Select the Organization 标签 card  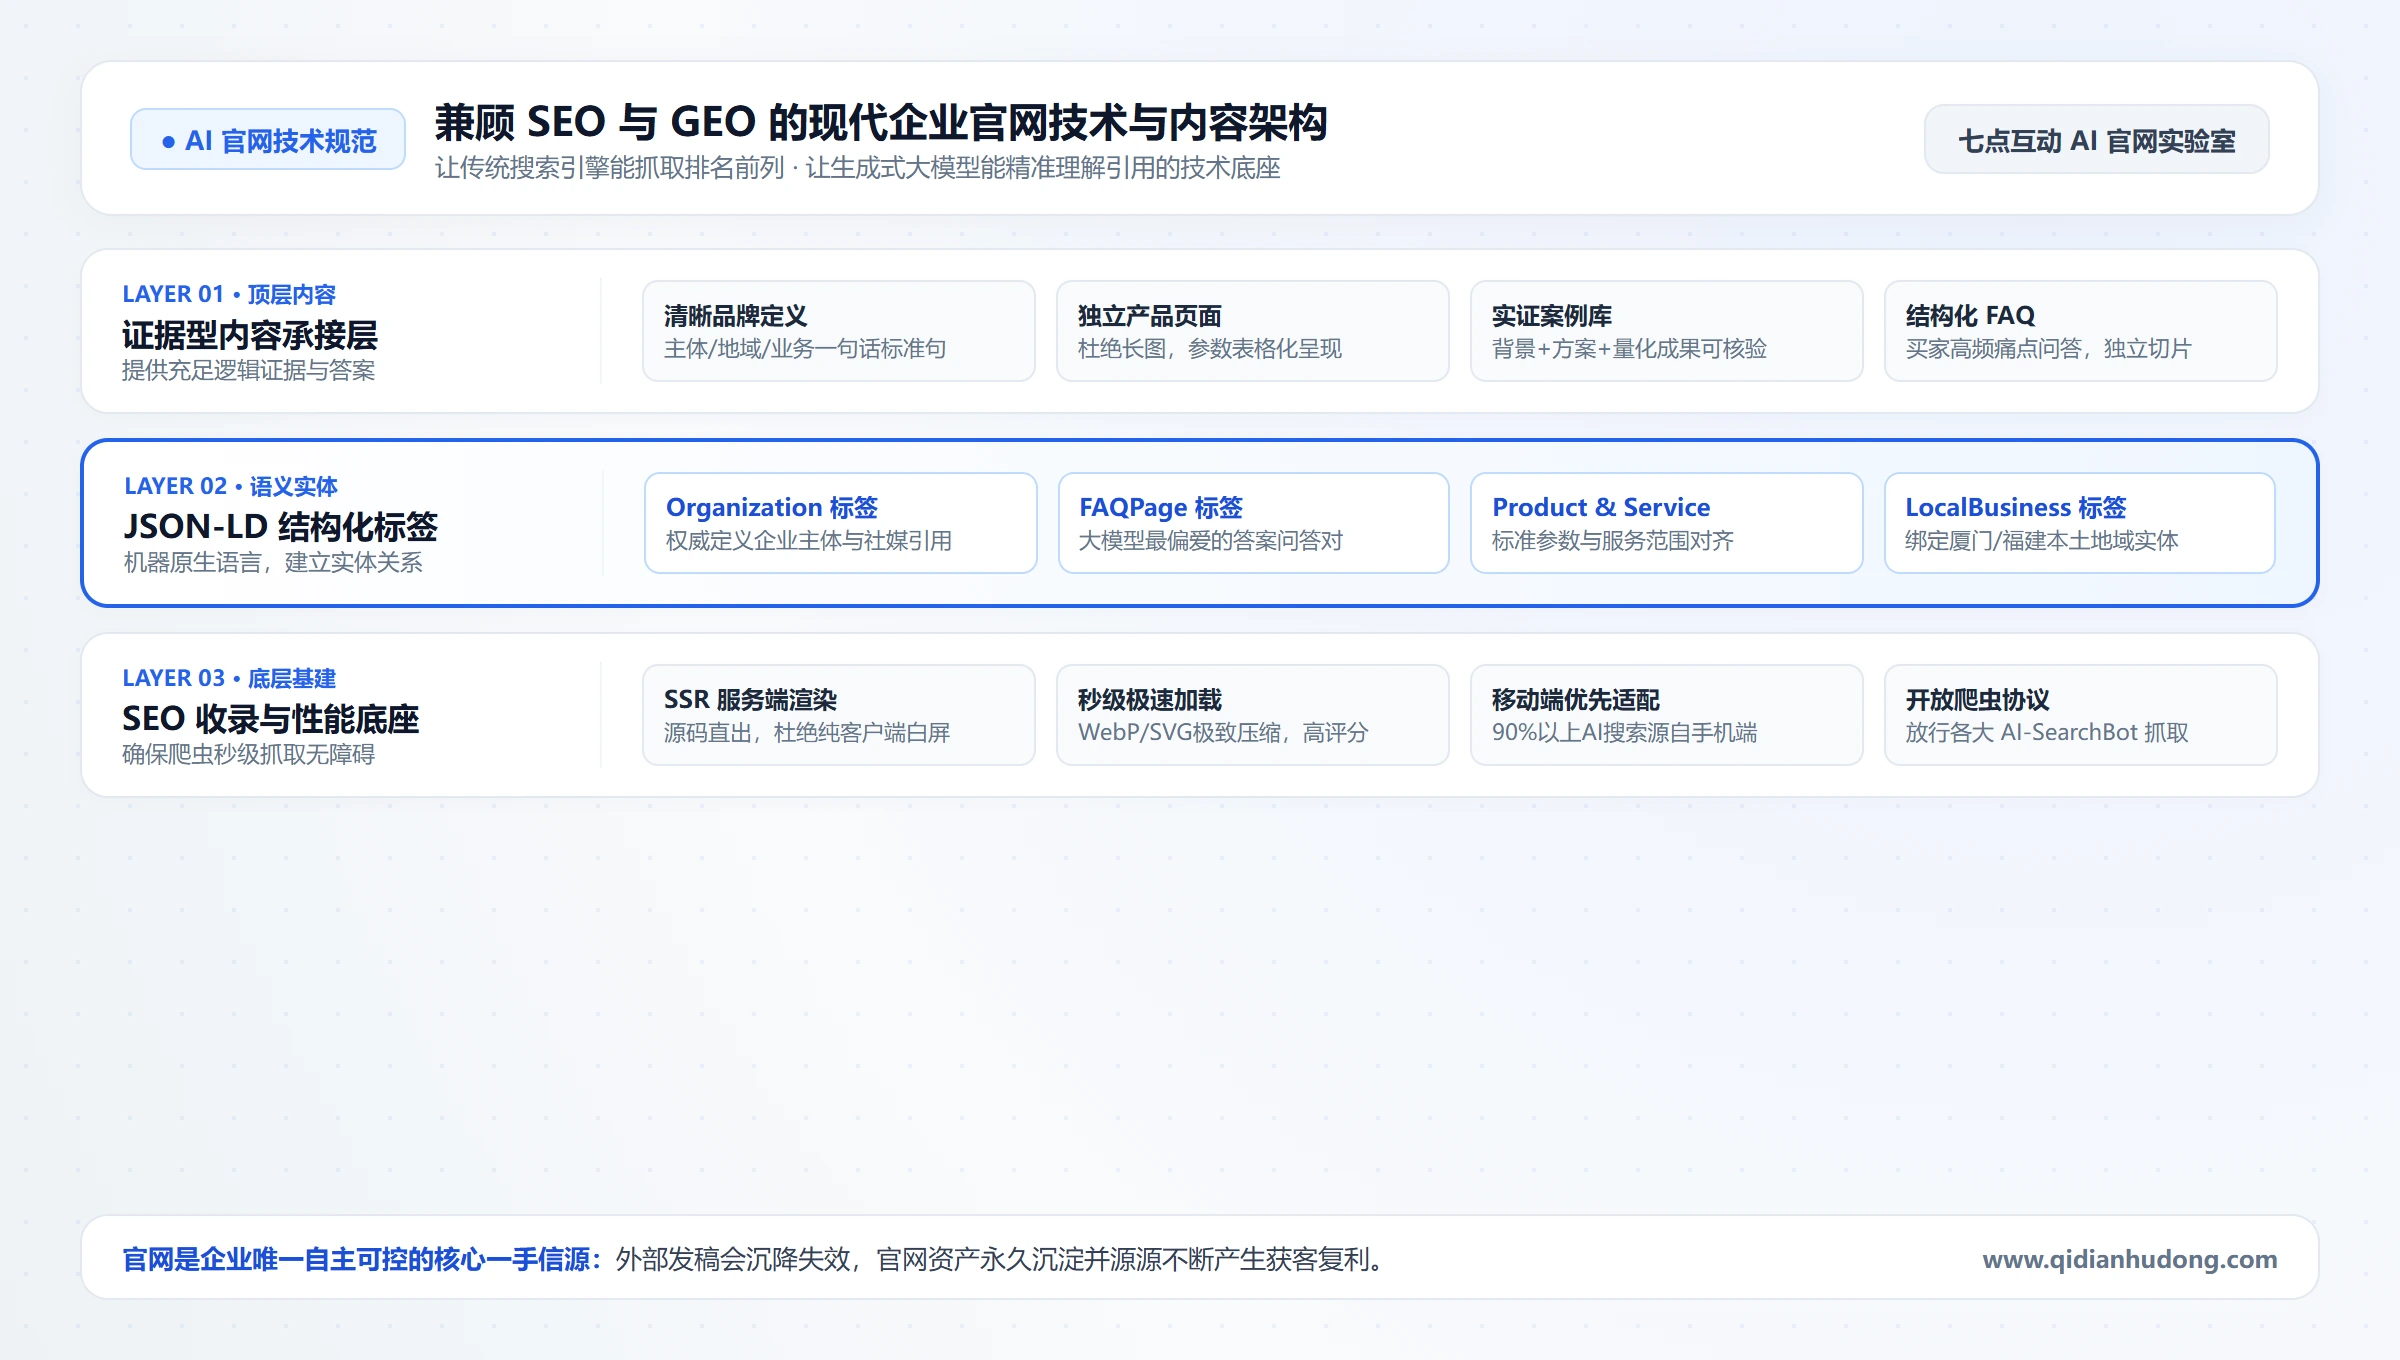[841, 523]
